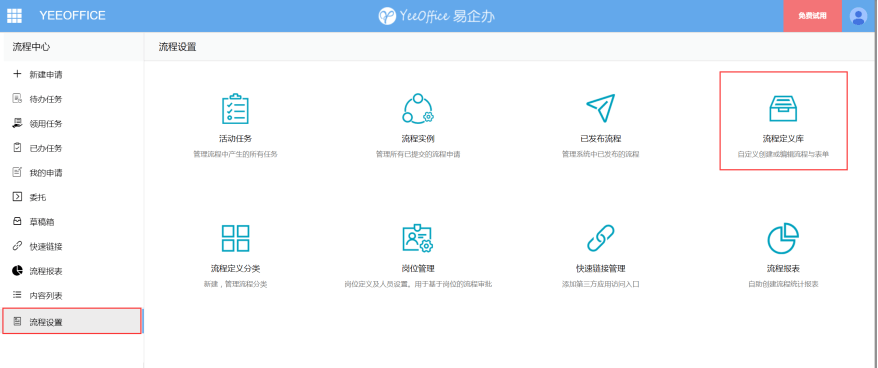Click the 流程定义库 archive box icon
The image size is (878, 368).
(x=783, y=109)
